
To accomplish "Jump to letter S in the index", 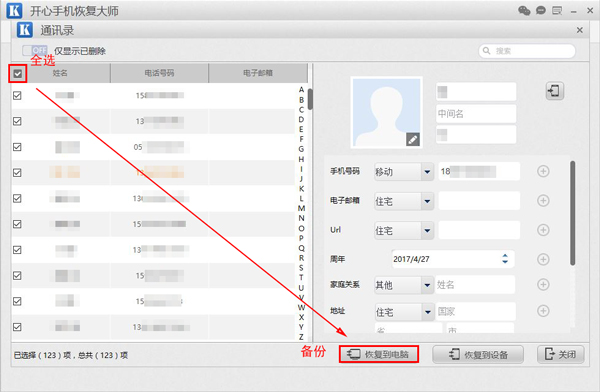I will [302, 268].
